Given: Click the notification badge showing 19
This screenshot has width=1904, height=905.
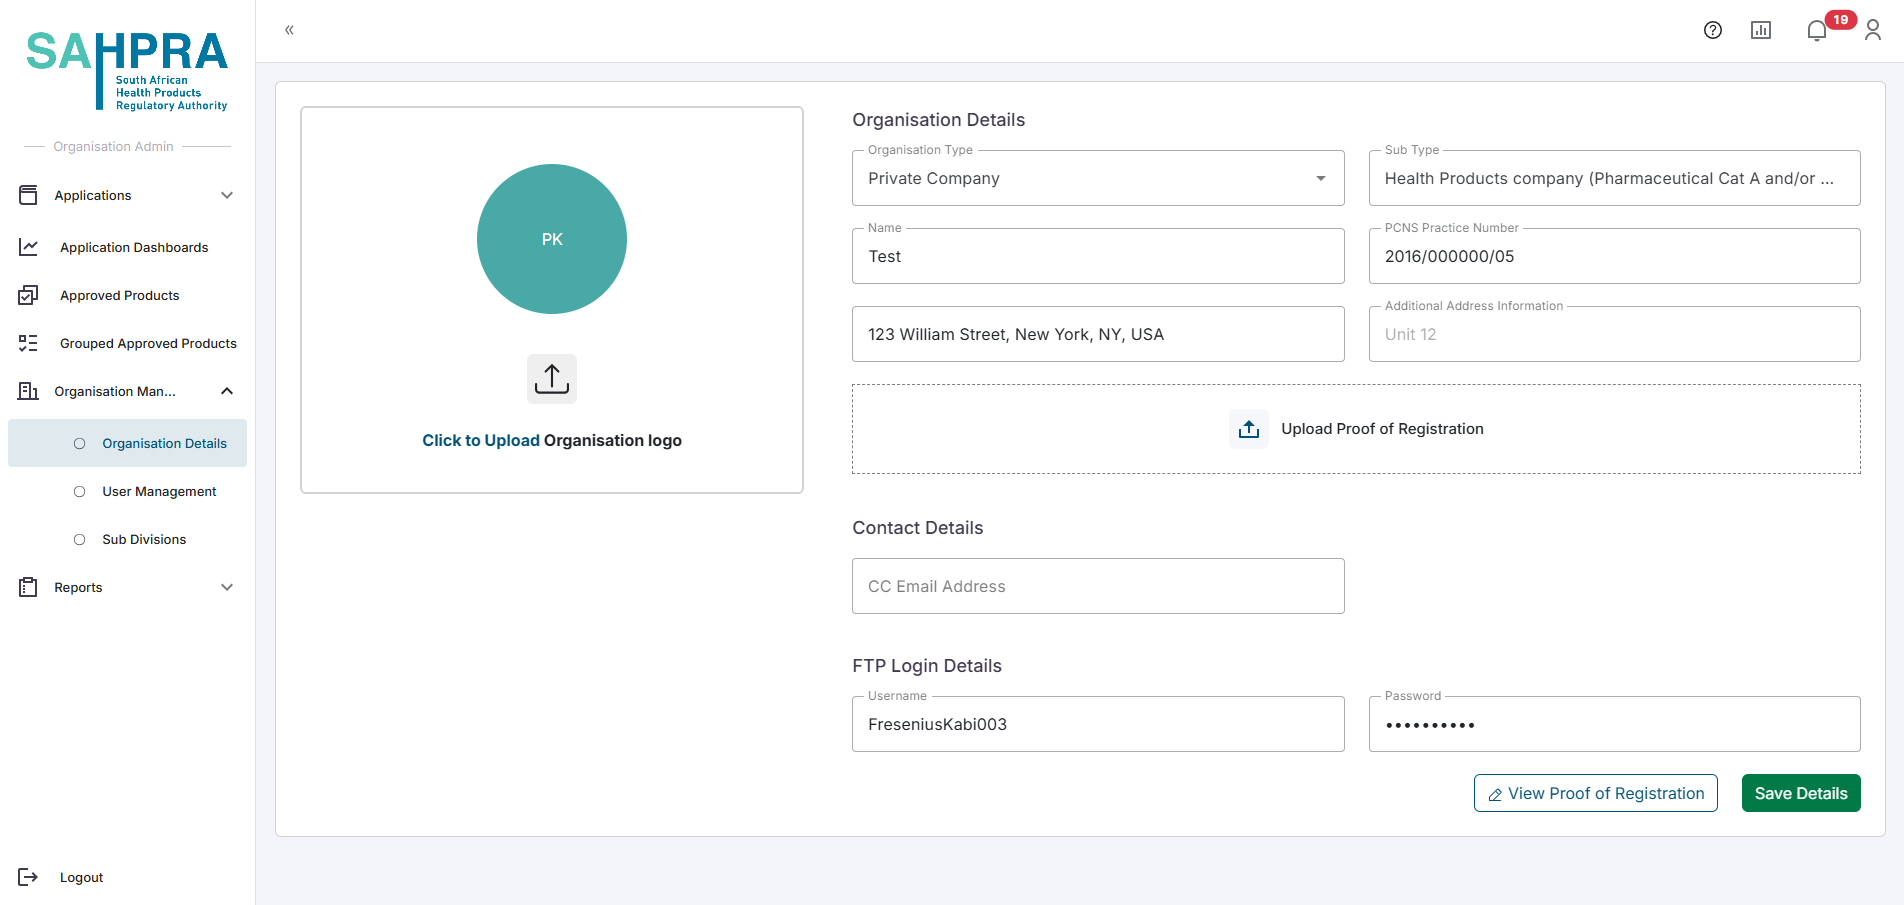Looking at the screenshot, I should tap(1841, 20).
